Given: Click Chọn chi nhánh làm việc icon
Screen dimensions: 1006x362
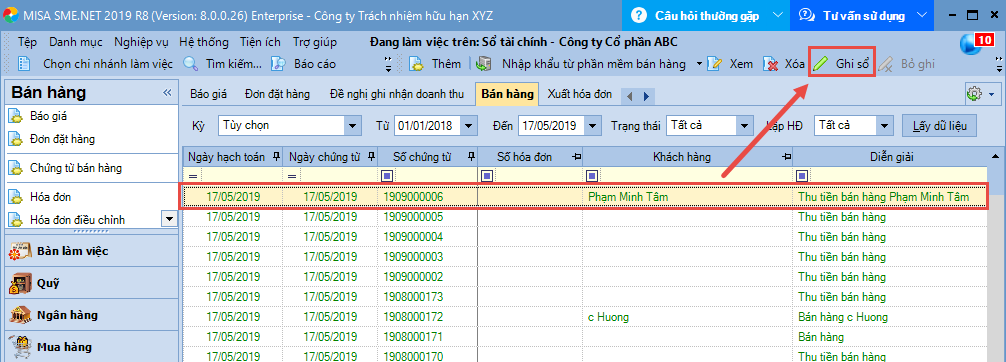Looking at the screenshot, I should (x=24, y=64).
